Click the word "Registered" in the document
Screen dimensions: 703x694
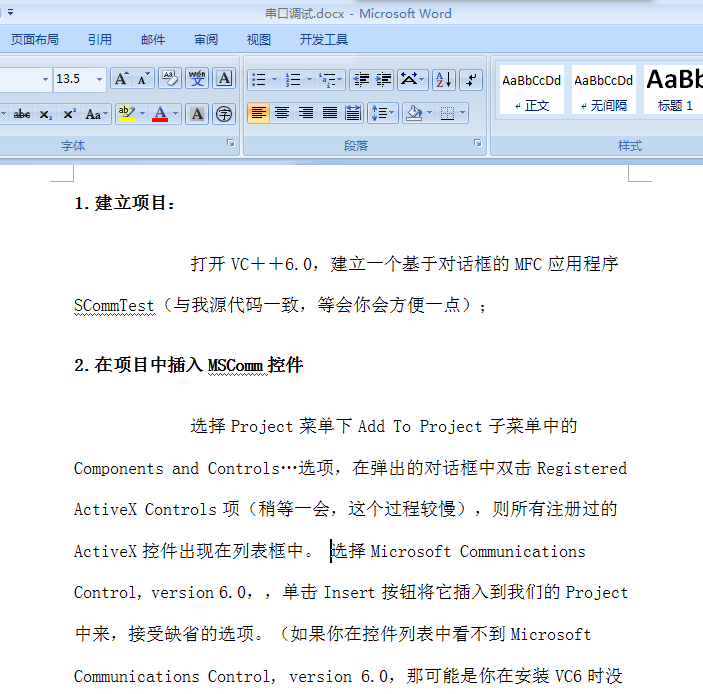click(581, 468)
